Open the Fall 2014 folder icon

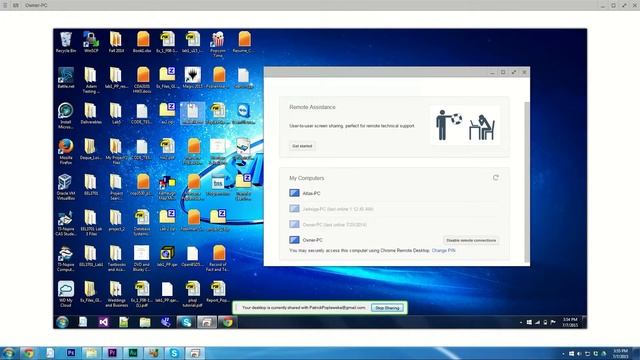click(x=116, y=42)
